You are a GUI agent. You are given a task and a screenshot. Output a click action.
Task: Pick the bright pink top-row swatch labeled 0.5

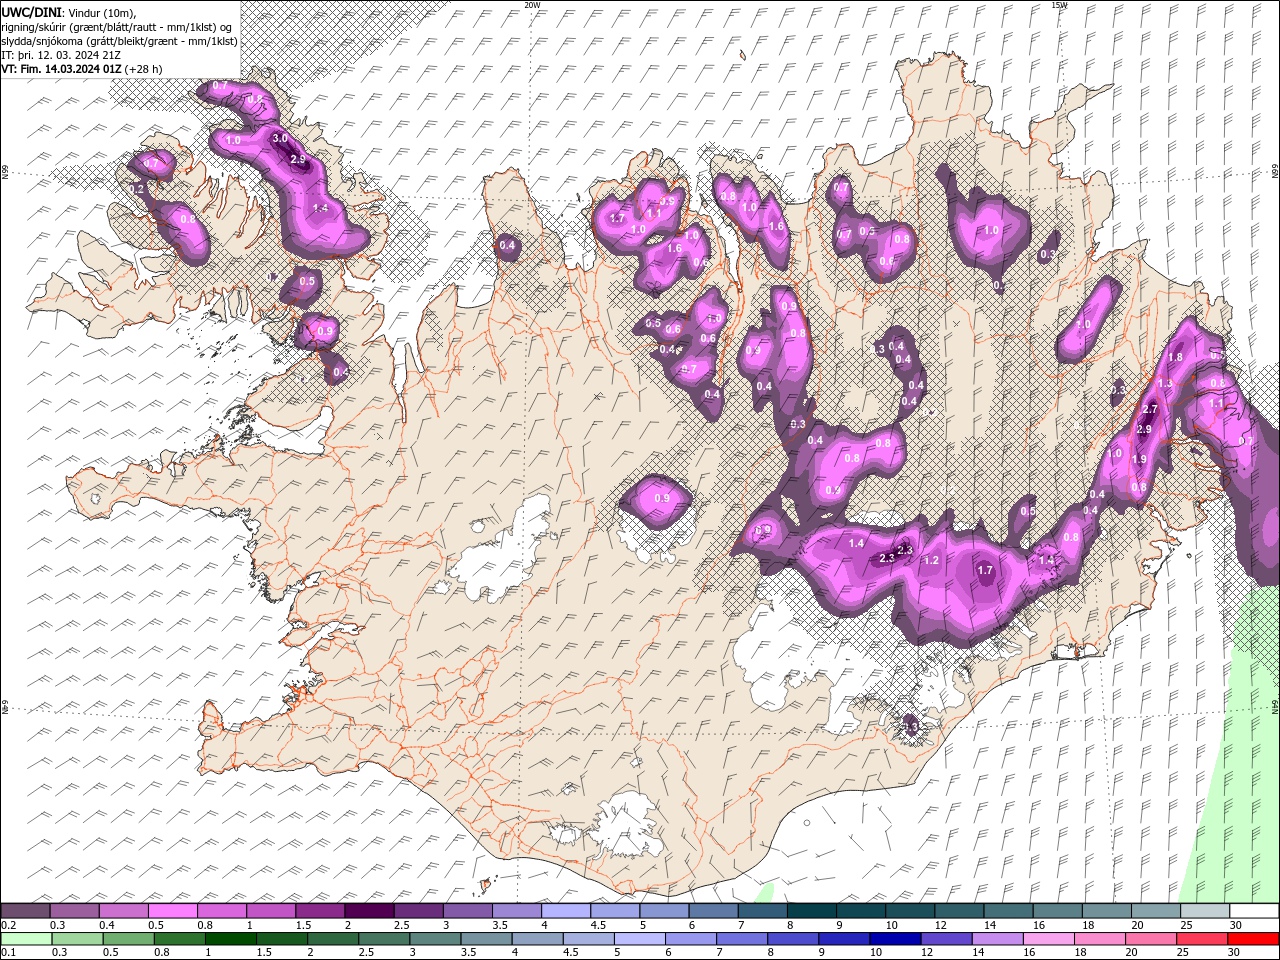(x=172, y=910)
